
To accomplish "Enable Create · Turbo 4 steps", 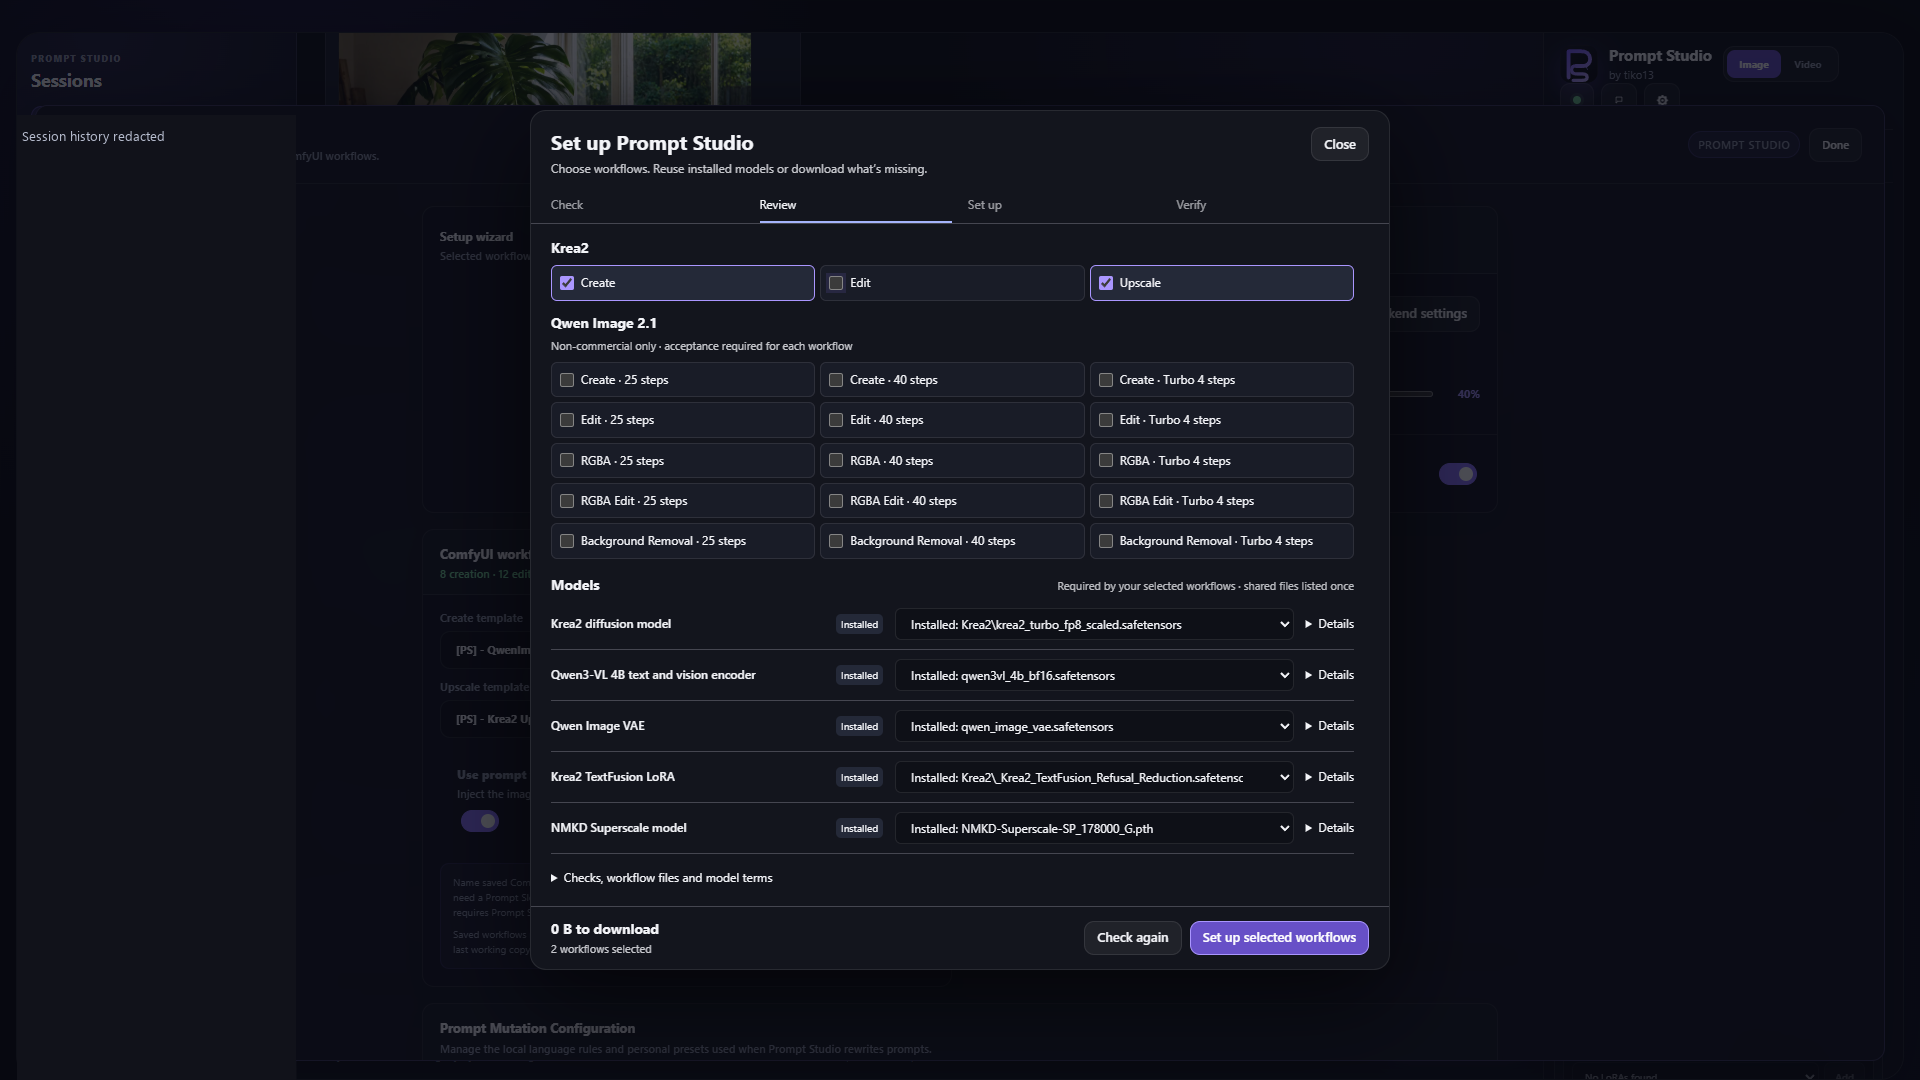I will tap(1106, 380).
